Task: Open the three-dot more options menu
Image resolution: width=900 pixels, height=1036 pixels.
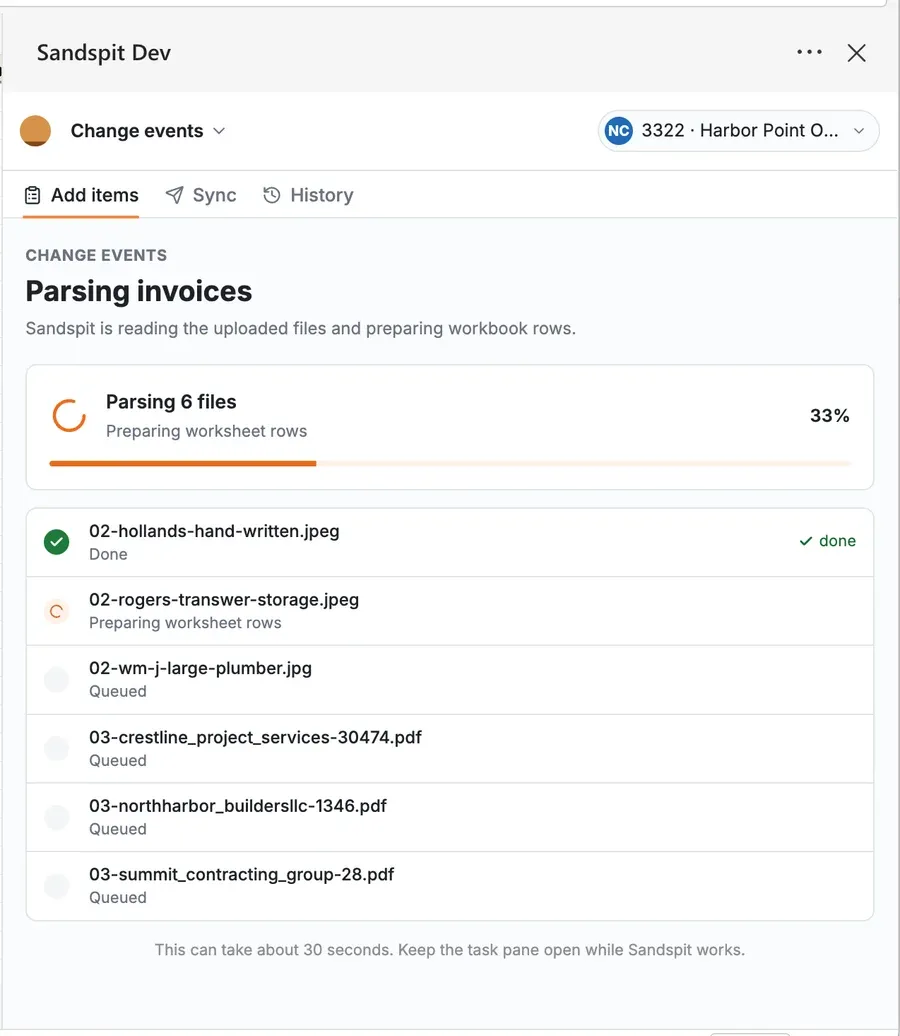Action: pyautogui.click(x=809, y=52)
